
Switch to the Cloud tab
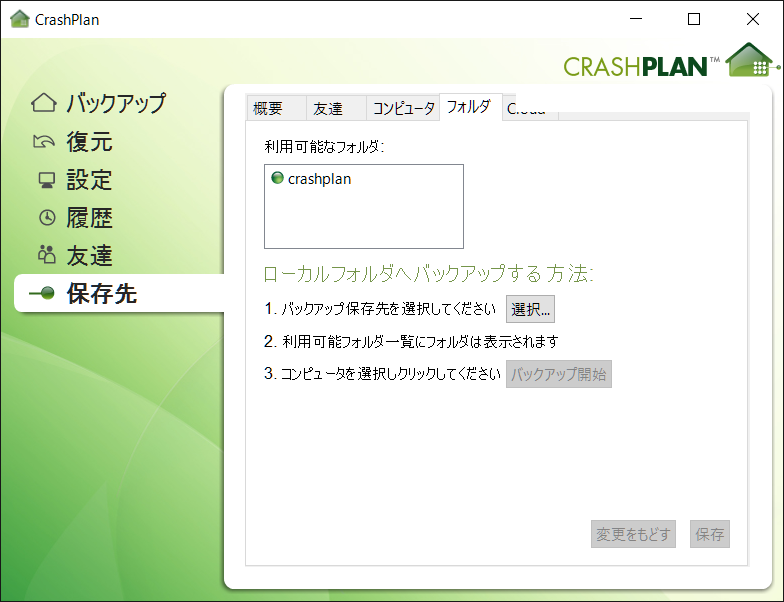[x=530, y=108]
